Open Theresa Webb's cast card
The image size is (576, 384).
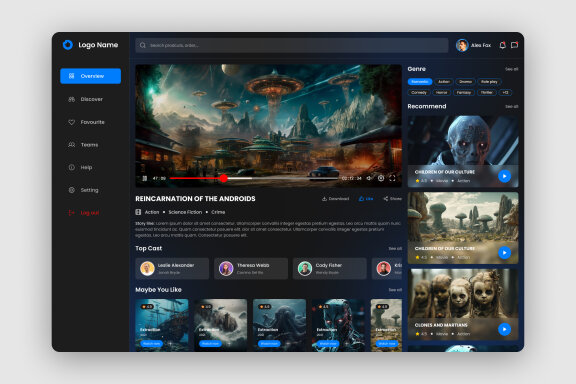[x=251, y=269]
